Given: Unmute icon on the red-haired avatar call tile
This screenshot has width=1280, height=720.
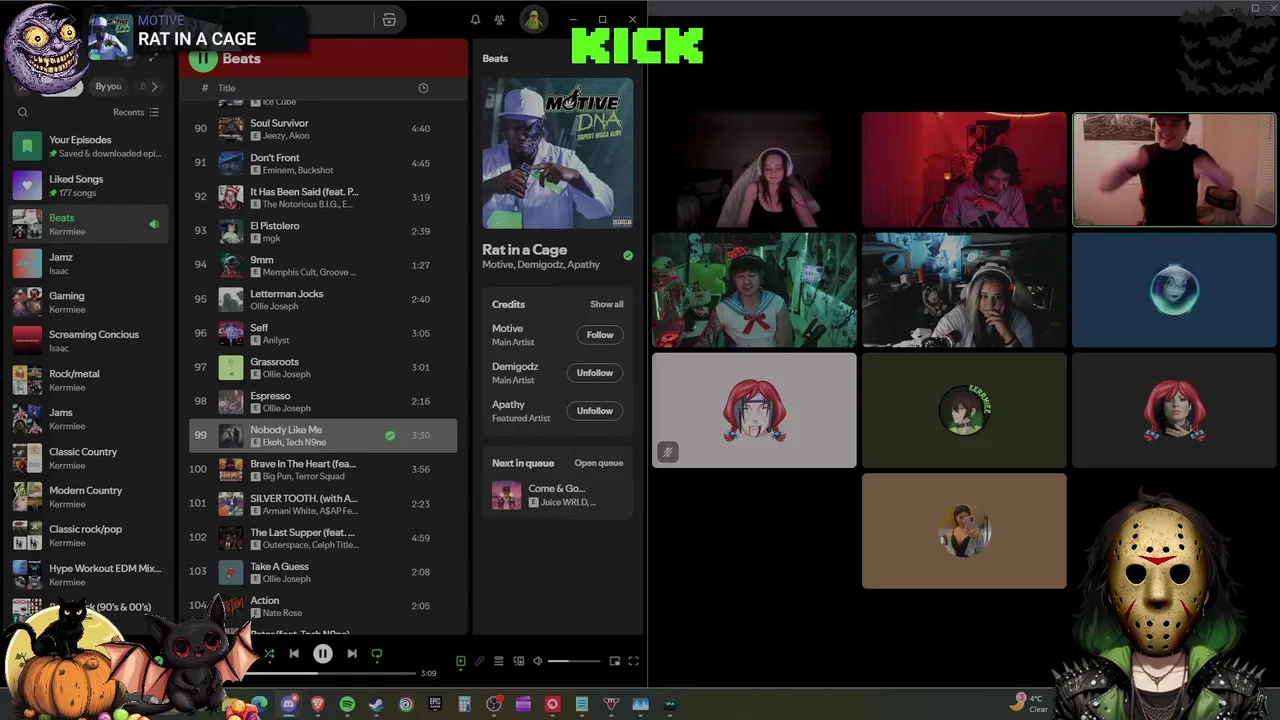Looking at the screenshot, I should [667, 452].
